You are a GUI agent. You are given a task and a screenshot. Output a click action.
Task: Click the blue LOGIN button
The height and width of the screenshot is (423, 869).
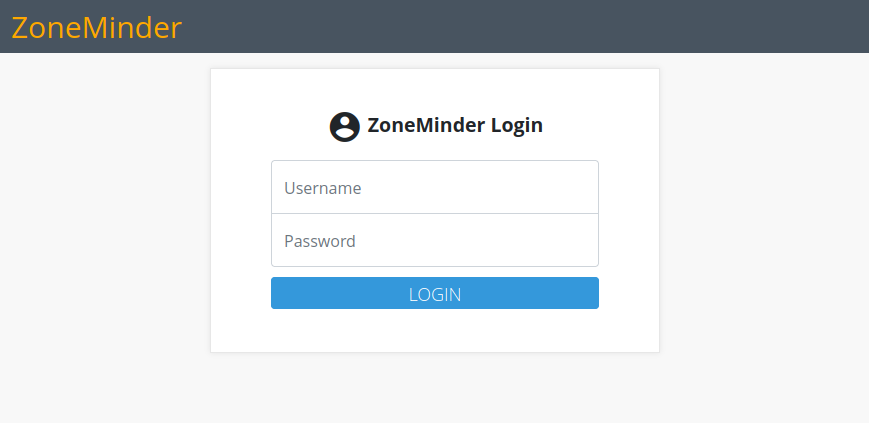[x=434, y=293]
